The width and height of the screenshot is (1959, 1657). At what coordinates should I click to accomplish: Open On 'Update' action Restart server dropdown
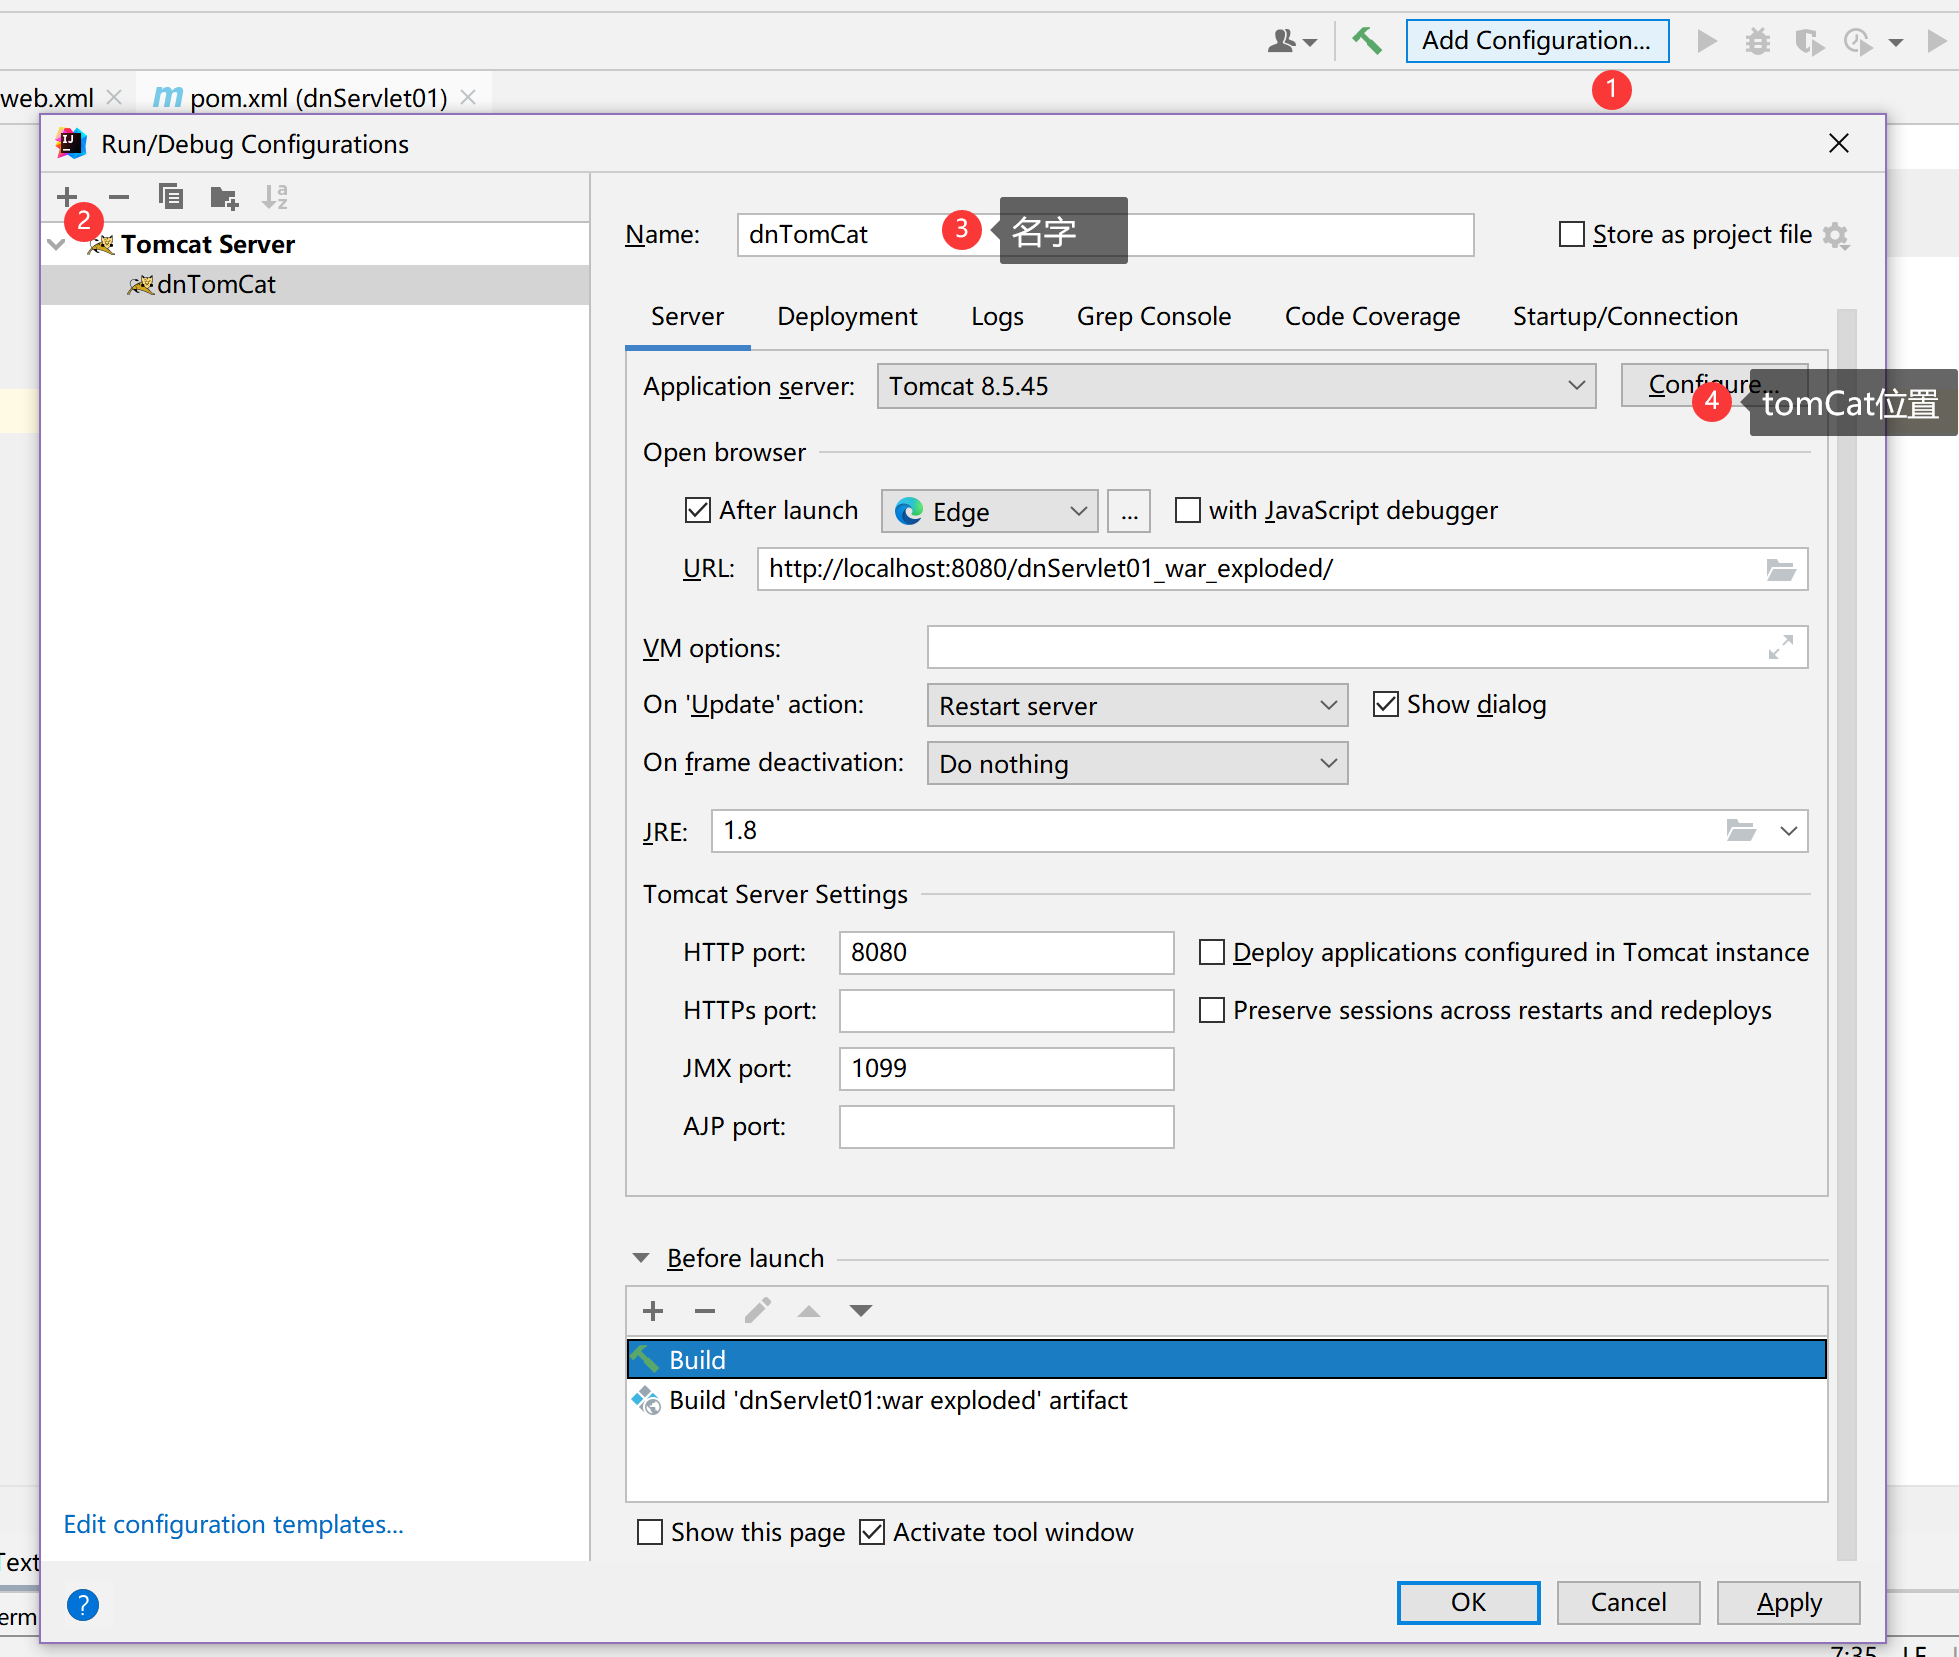tap(1137, 706)
